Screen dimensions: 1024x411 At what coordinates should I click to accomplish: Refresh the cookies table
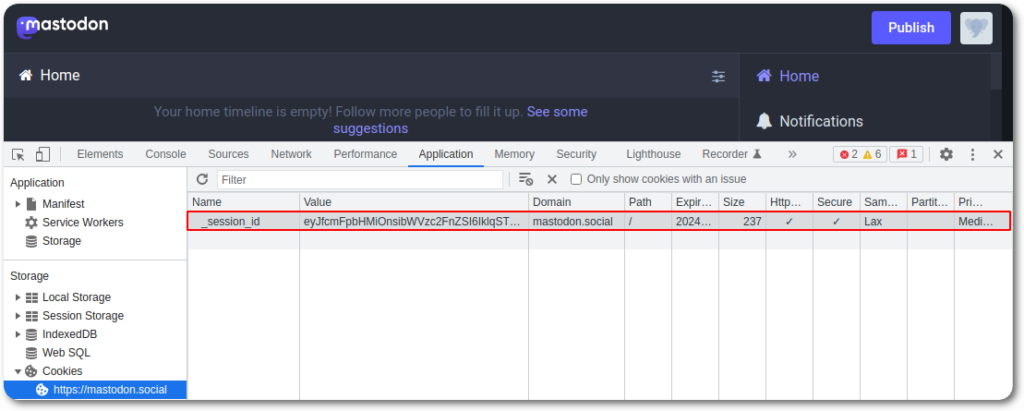pos(202,179)
